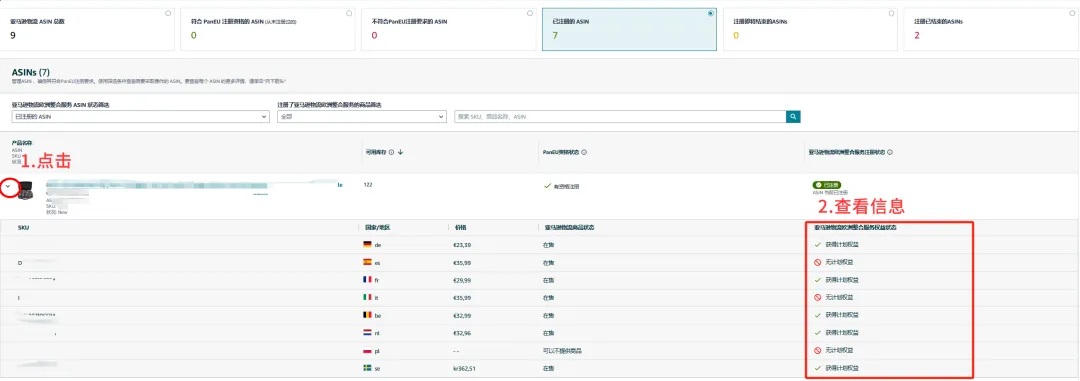Focus the SKU, 商品名称, ASIN search field

(x=621, y=117)
